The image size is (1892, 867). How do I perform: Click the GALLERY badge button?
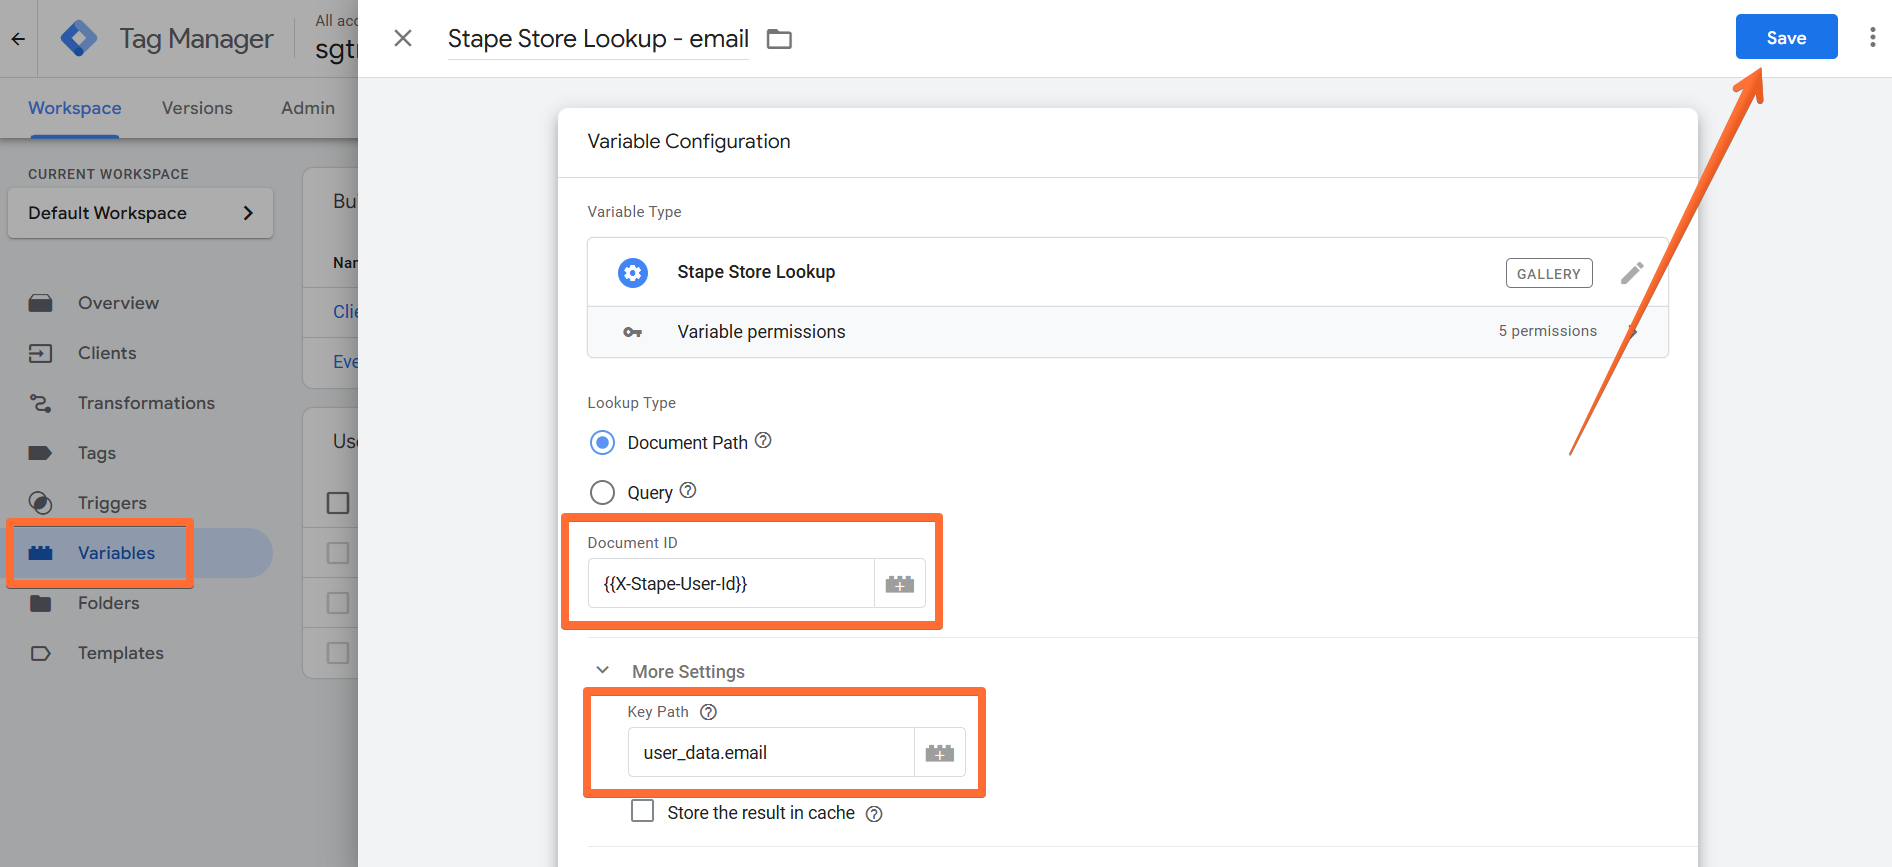click(x=1549, y=273)
